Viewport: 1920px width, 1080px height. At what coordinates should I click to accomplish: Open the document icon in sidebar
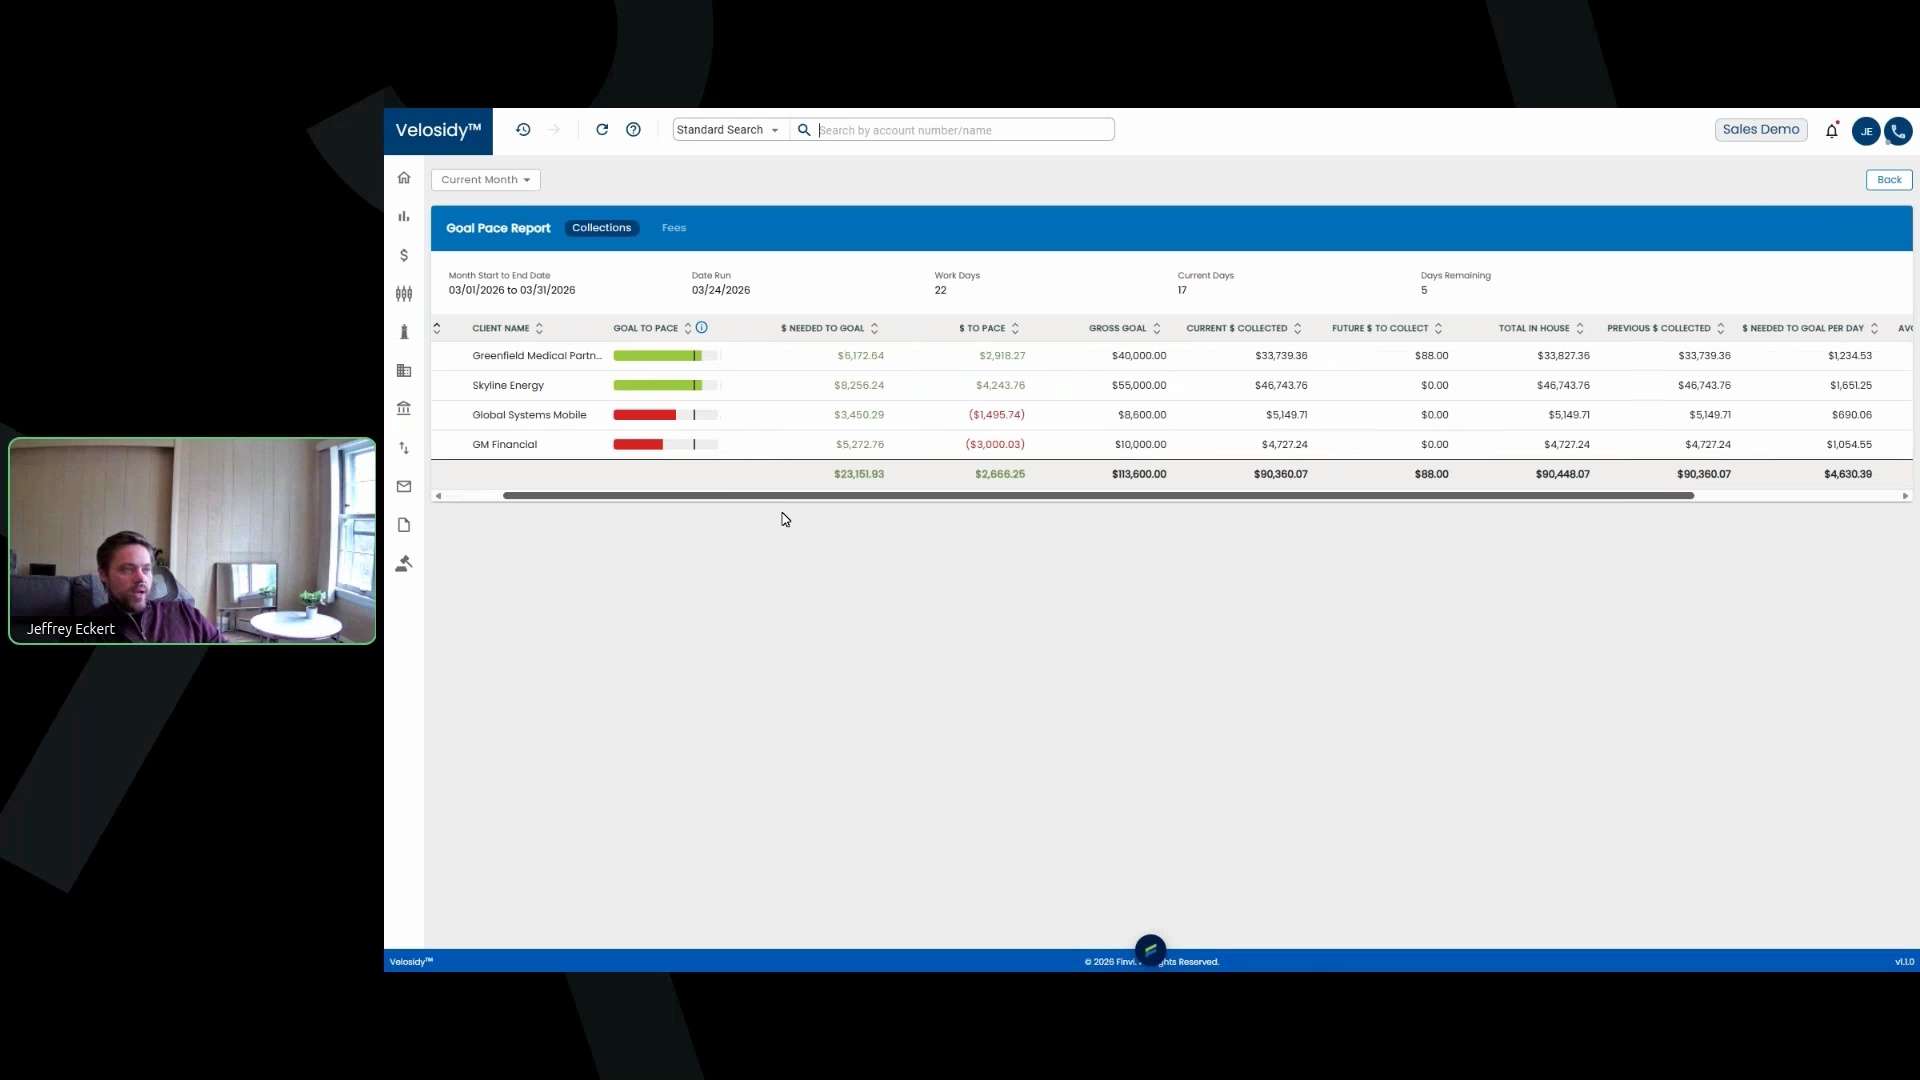[404, 525]
